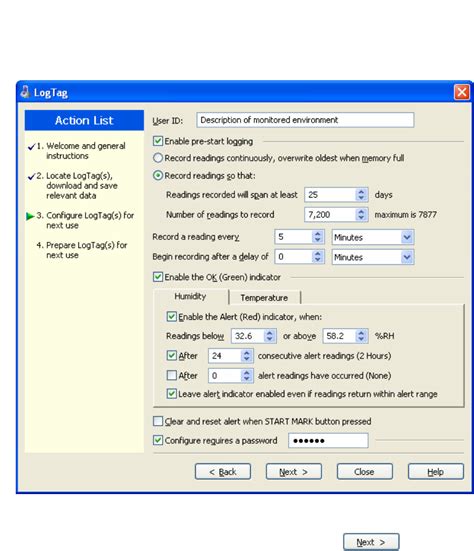Close the LogTag dialog with the red X

click(462, 92)
